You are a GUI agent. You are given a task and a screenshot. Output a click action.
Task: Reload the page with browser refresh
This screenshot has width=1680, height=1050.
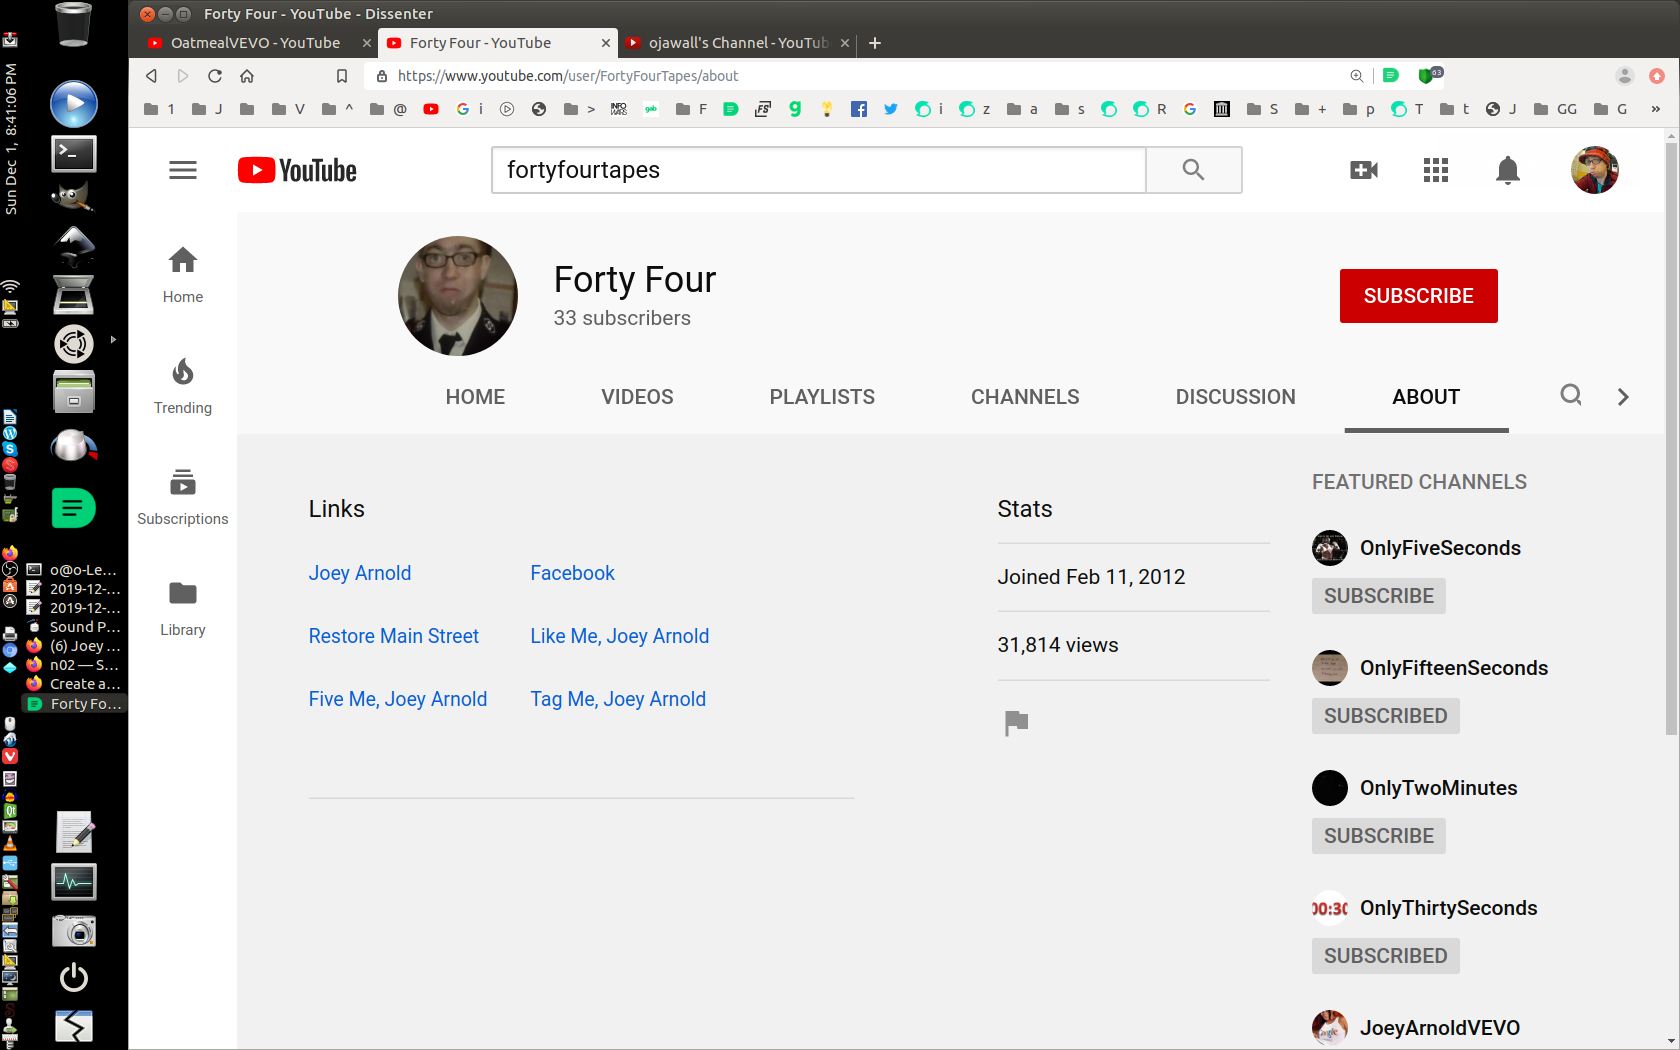[215, 76]
